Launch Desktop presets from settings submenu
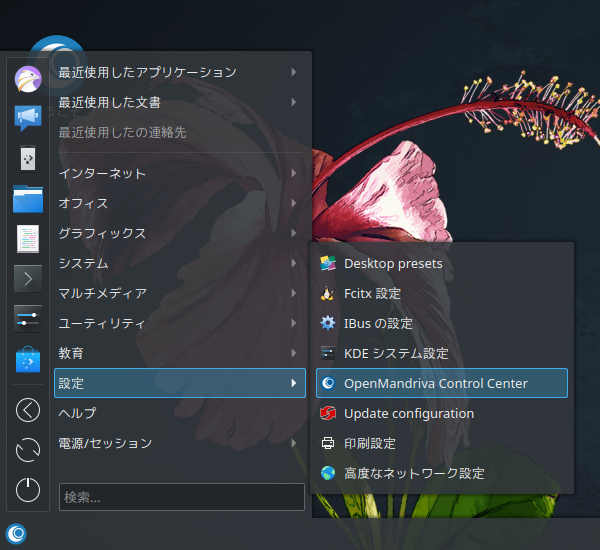The height and width of the screenshot is (550, 600). pos(442,263)
